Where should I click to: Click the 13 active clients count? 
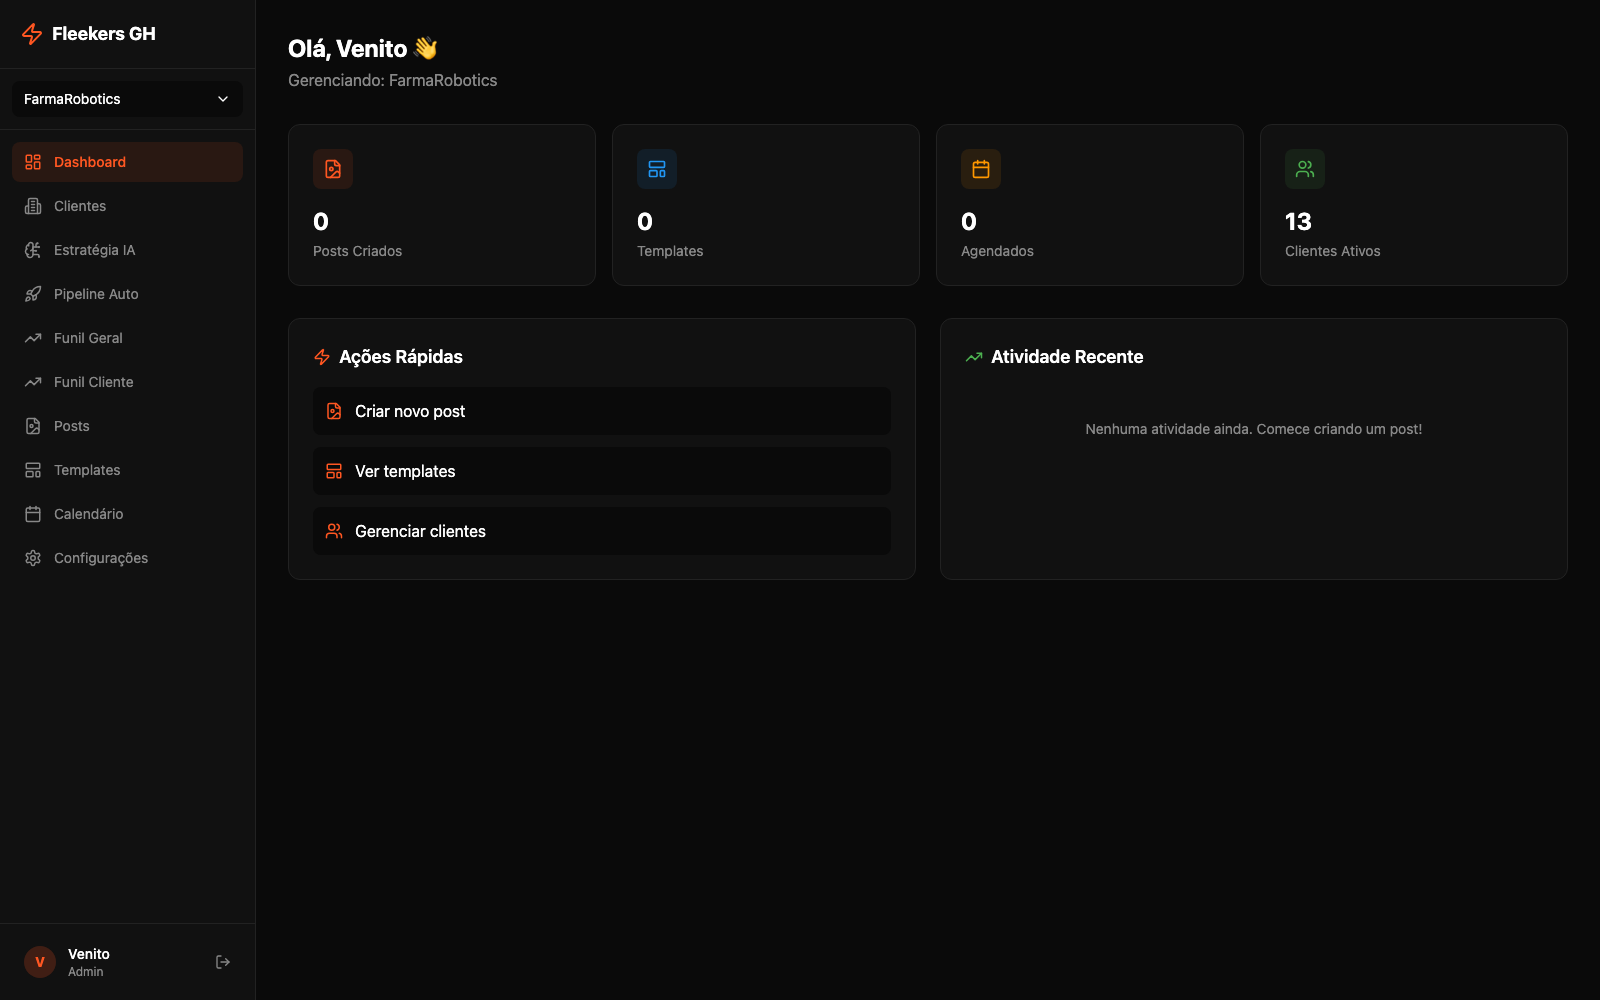pyautogui.click(x=1298, y=221)
